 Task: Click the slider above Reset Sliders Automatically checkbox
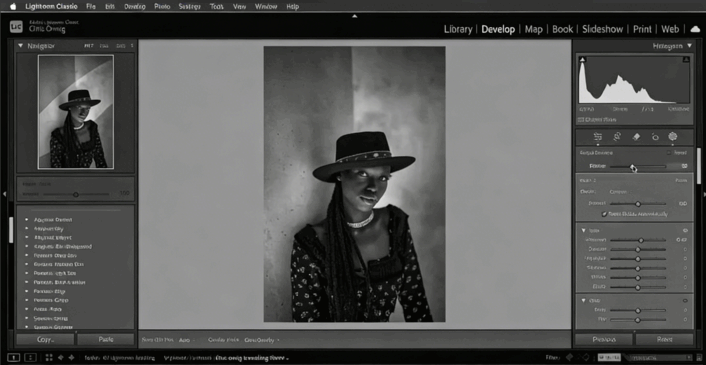pos(638,204)
